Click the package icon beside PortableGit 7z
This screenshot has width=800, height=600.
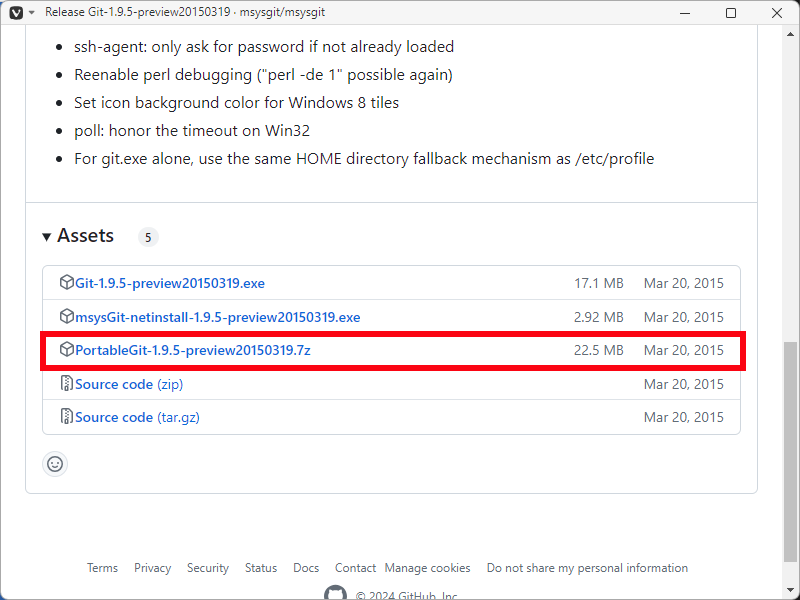pyautogui.click(x=67, y=350)
